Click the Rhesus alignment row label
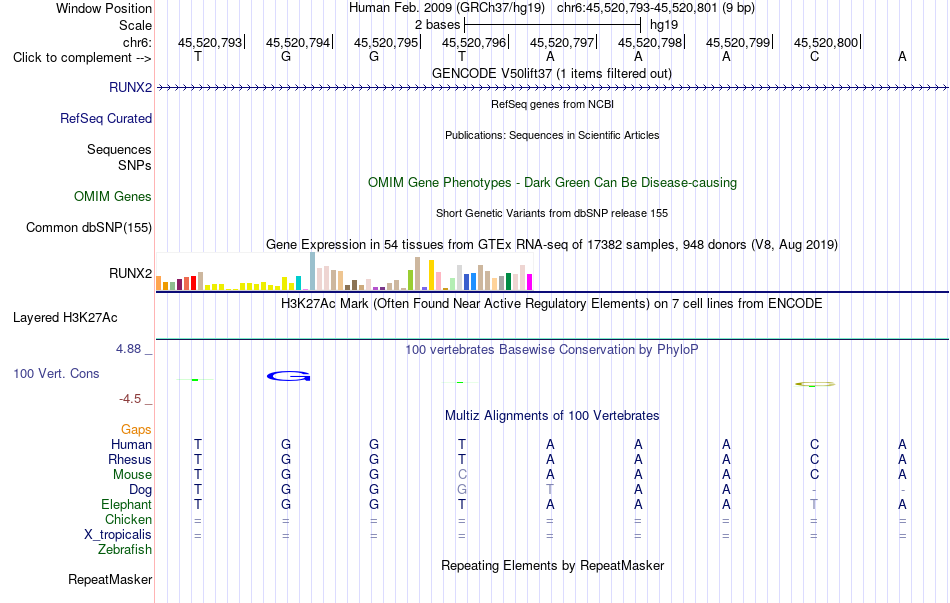The height and width of the screenshot is (603, 950). pyautogui.click(x=130, y=459)
